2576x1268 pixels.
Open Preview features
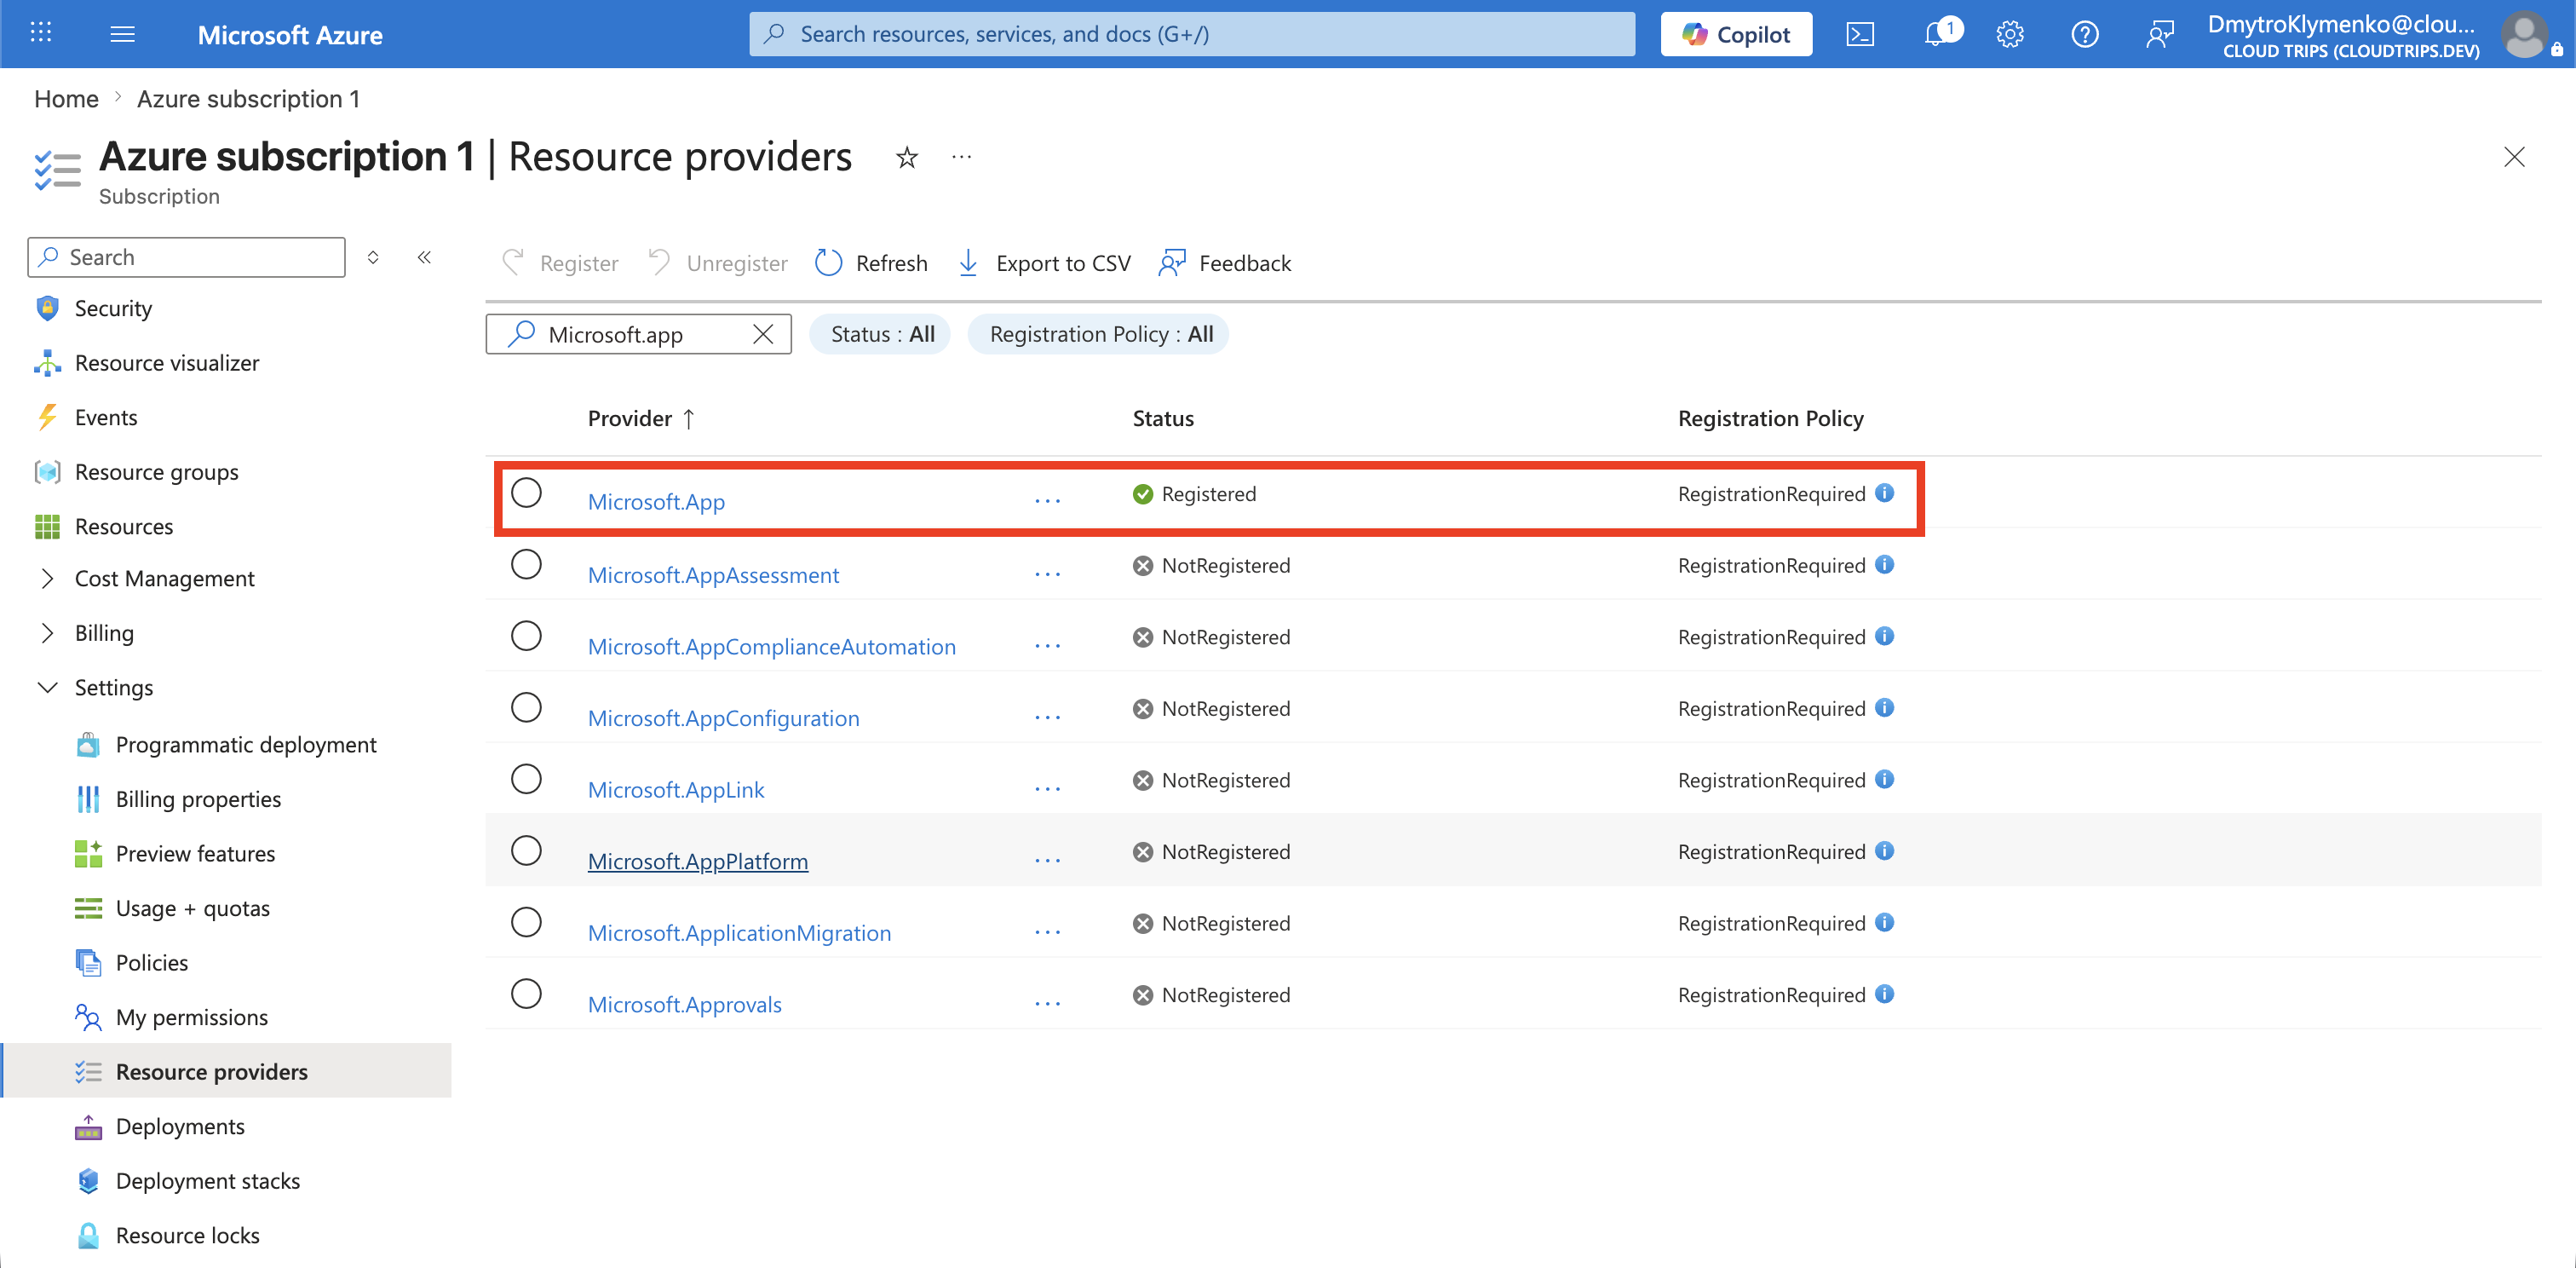click(195, 854)
